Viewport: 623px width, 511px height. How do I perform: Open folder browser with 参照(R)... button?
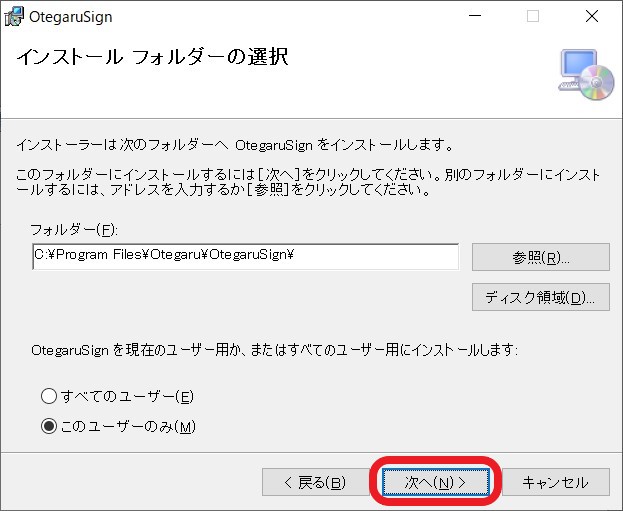tap(540, 257)
